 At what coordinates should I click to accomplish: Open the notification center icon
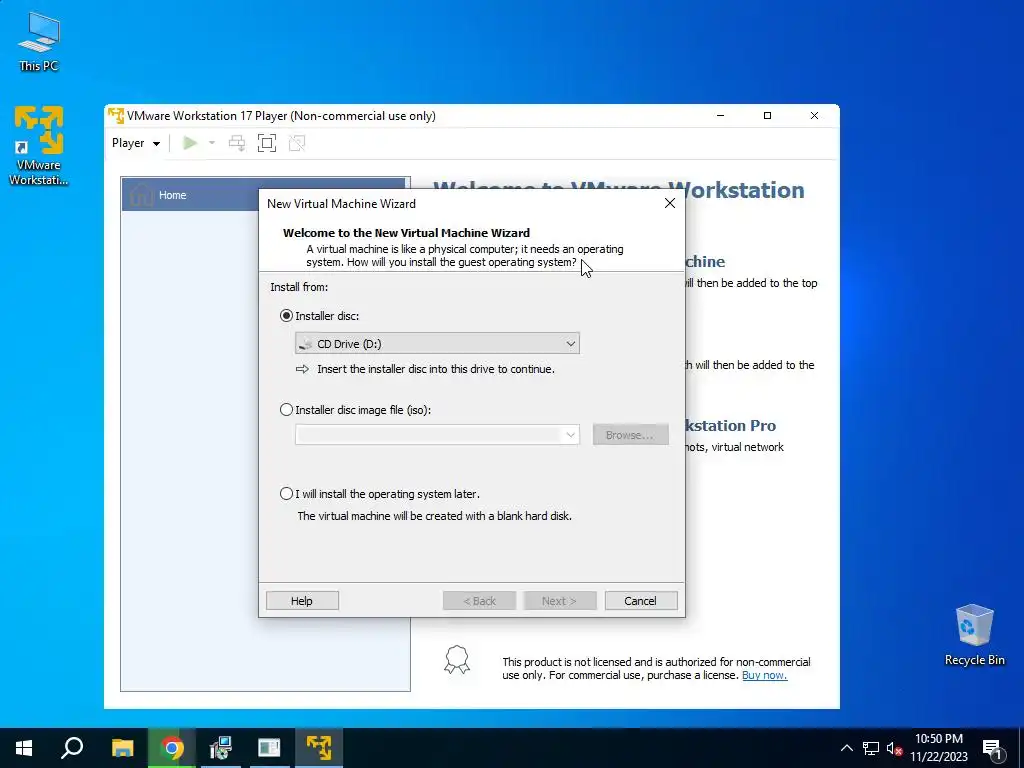pos(992,748)
